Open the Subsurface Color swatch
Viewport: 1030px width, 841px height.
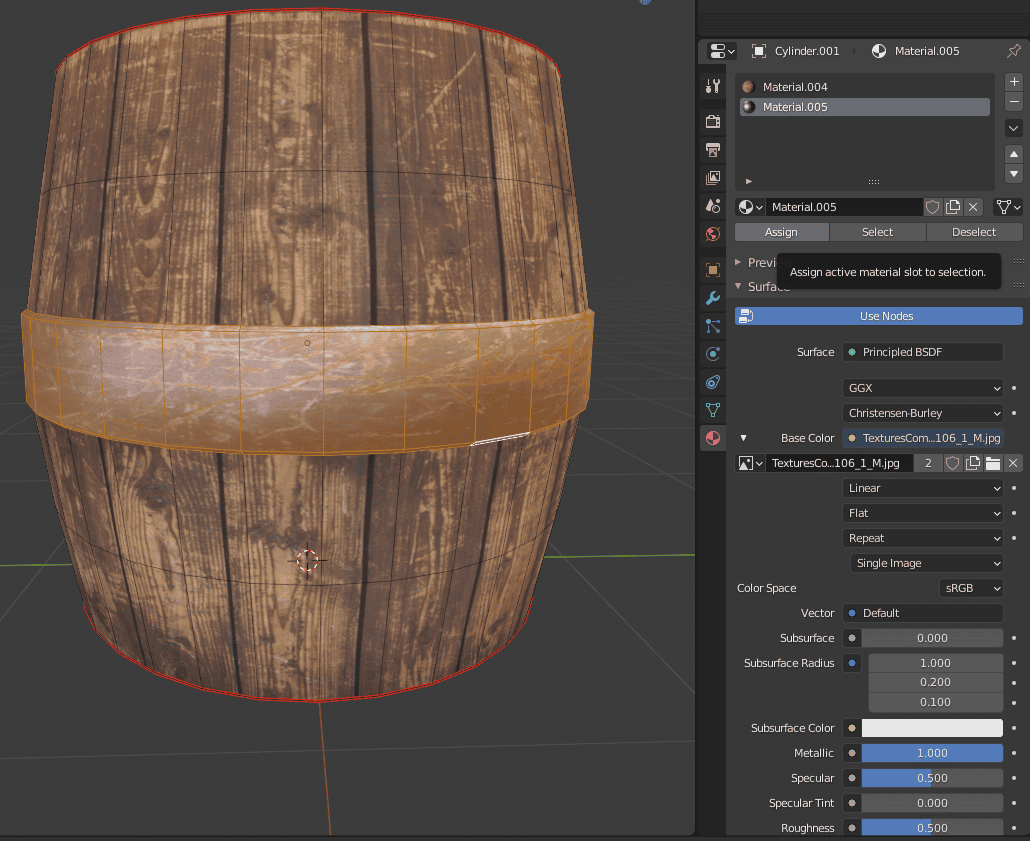pos(932,728)
